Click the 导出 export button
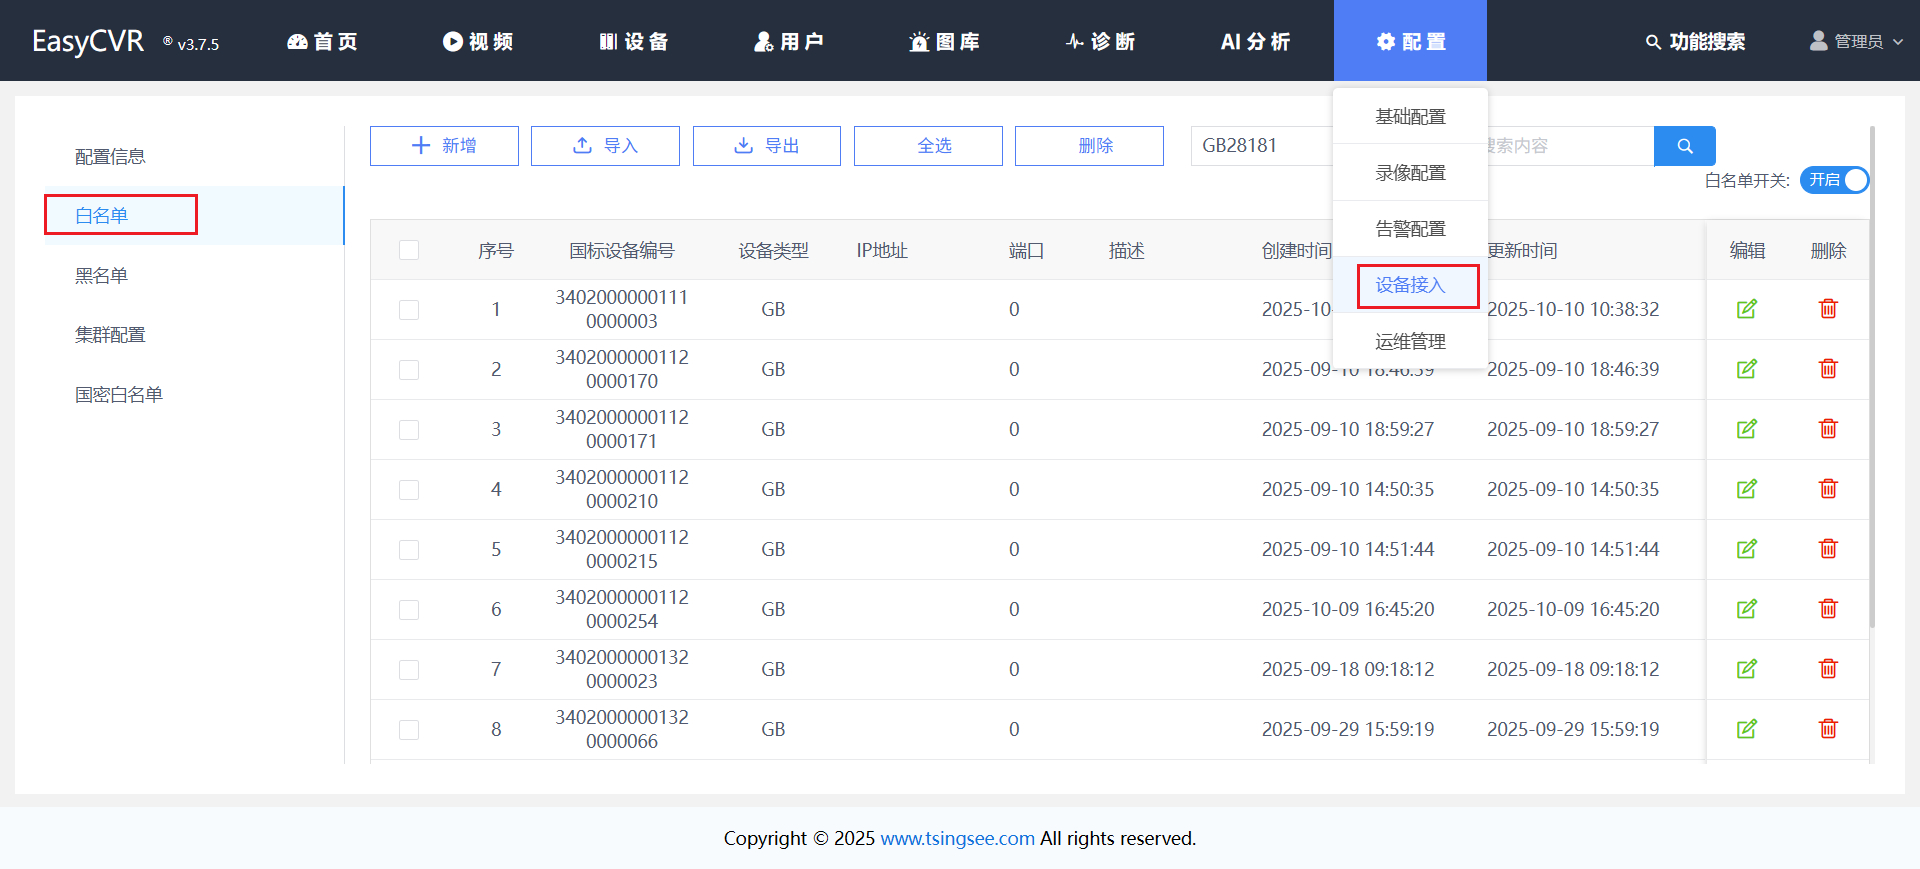Viewport: 1920px width, 869px height. pos(767,146)
